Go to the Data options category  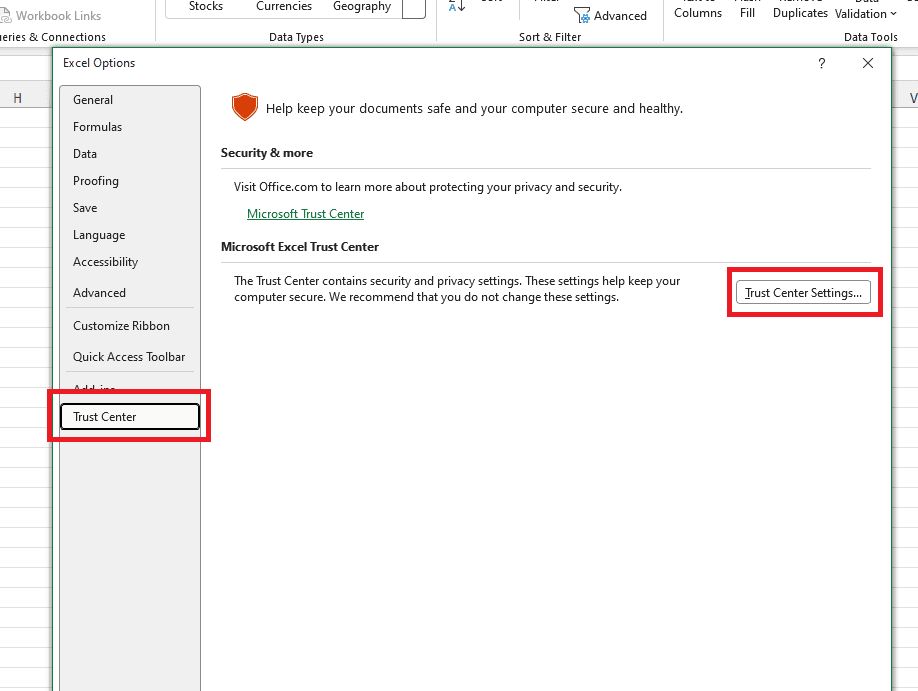(x=129, y=154)
